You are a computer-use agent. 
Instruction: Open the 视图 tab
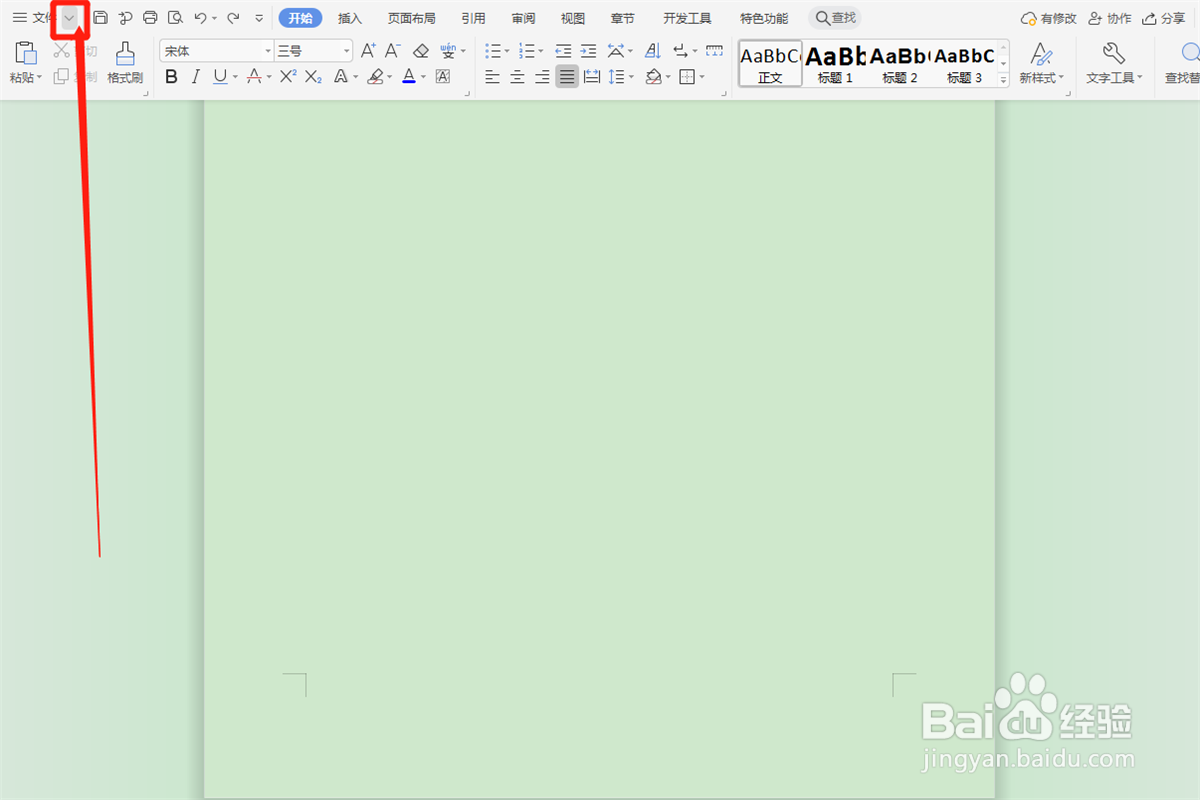click(573, 18)
